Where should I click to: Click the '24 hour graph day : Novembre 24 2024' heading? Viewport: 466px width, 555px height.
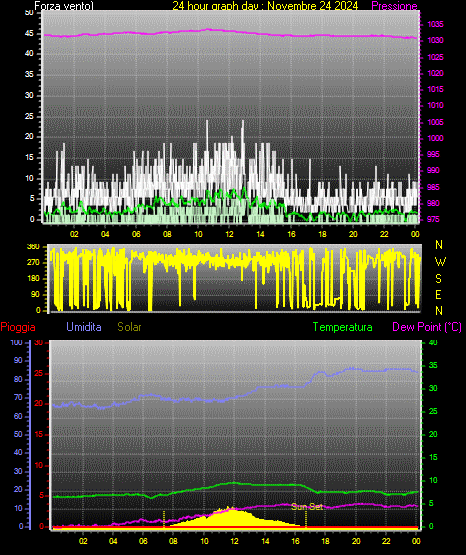(265, 6)
